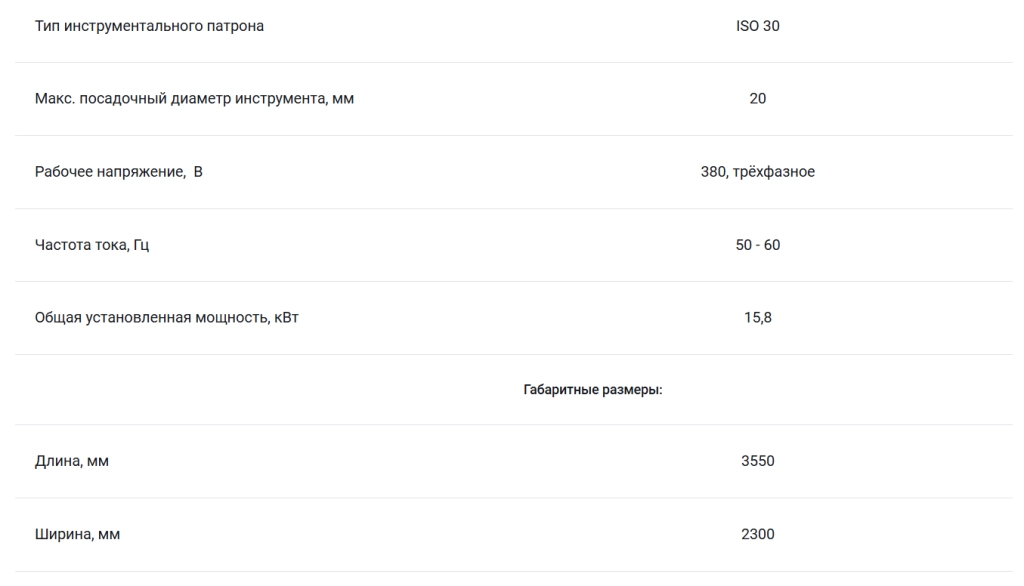1024x586 pixels.
Task: Click the 'Ширина, мм' row label
Action: coord(77,534)
